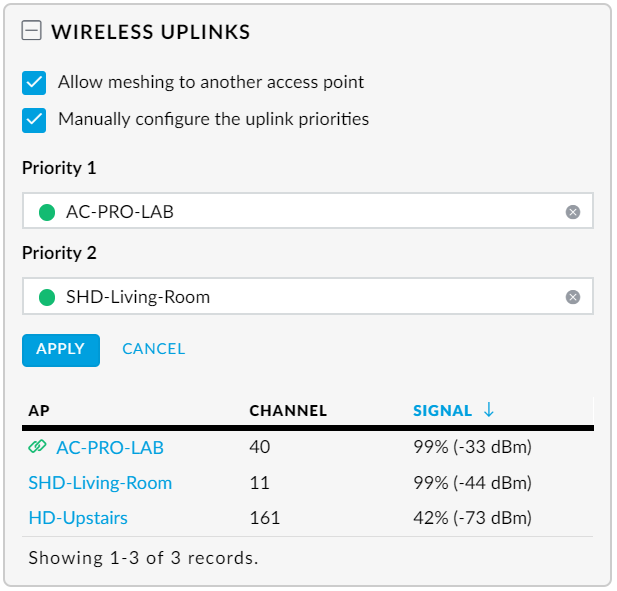Sort the table by Signal column
This screenshot has width=617, height=591.
[x=442, y=411]
